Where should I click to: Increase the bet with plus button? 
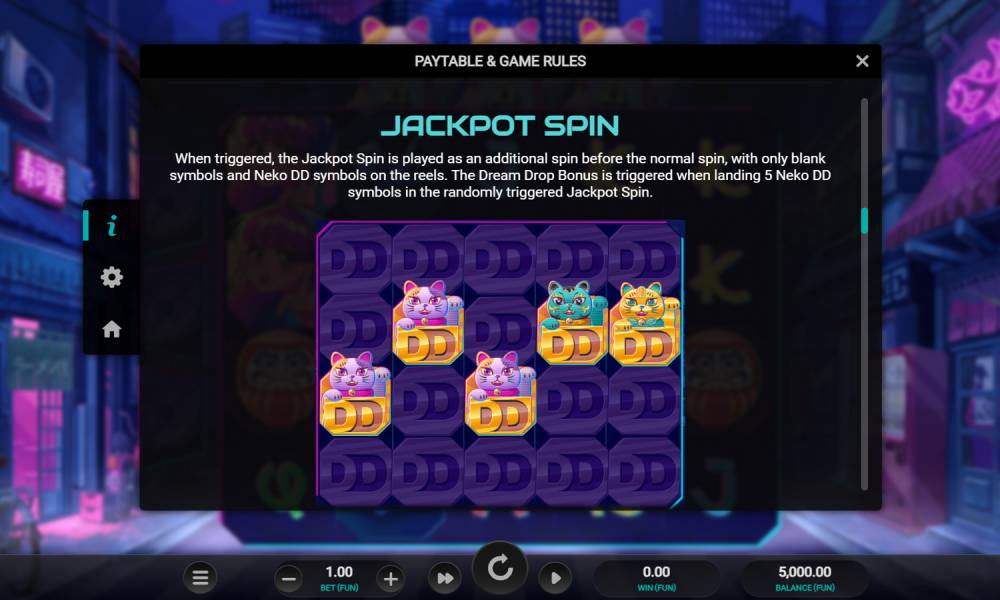pyautogui.click(x=390, y=579)
